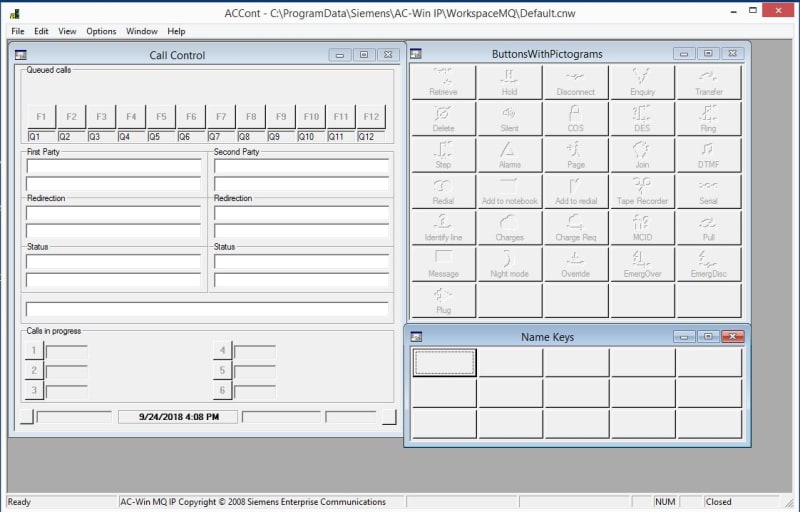Click the Tape Recorder pictogram button
This screenshot has height=512, width=800.
click(x=642, y=191)
